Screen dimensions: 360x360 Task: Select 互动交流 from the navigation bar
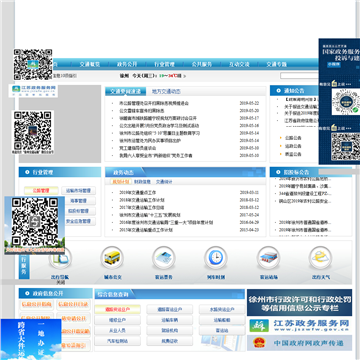click(239, 64)
